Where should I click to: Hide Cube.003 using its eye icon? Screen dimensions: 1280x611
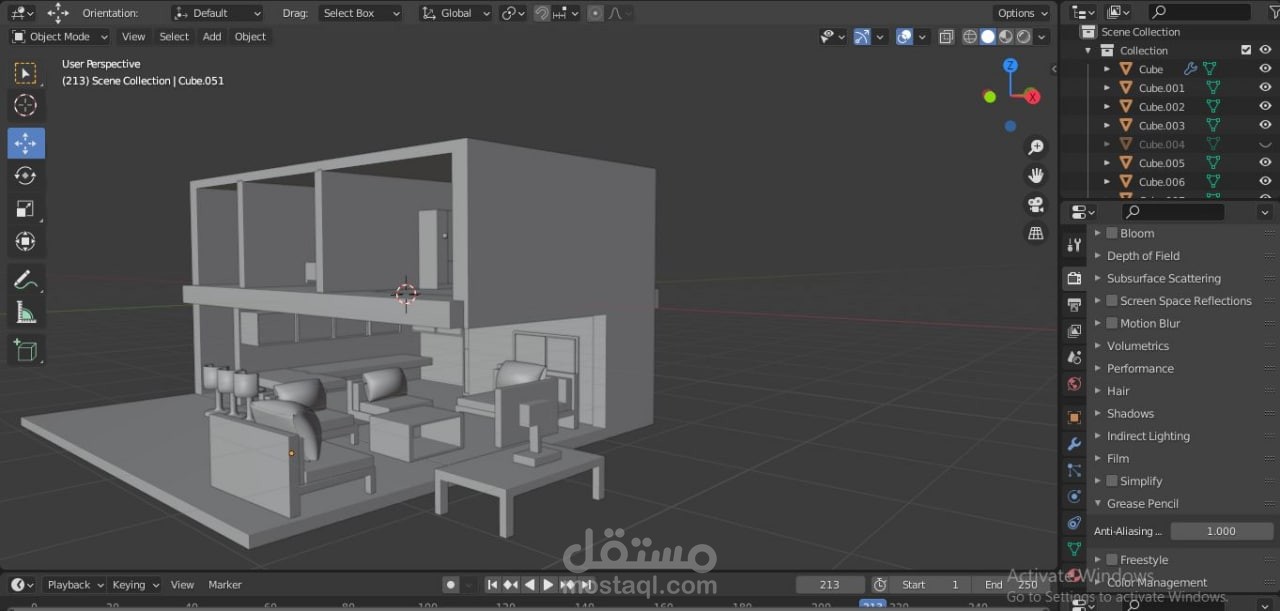pyautogui.click(x=1265, y=125)
